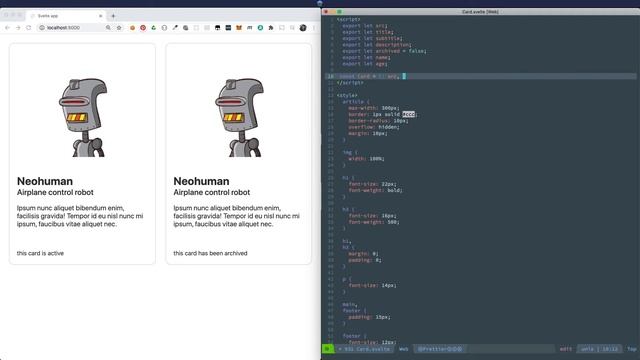Click the red circular extension icon
This screenshot has height=360, width=640.
(x=143, y=28)
